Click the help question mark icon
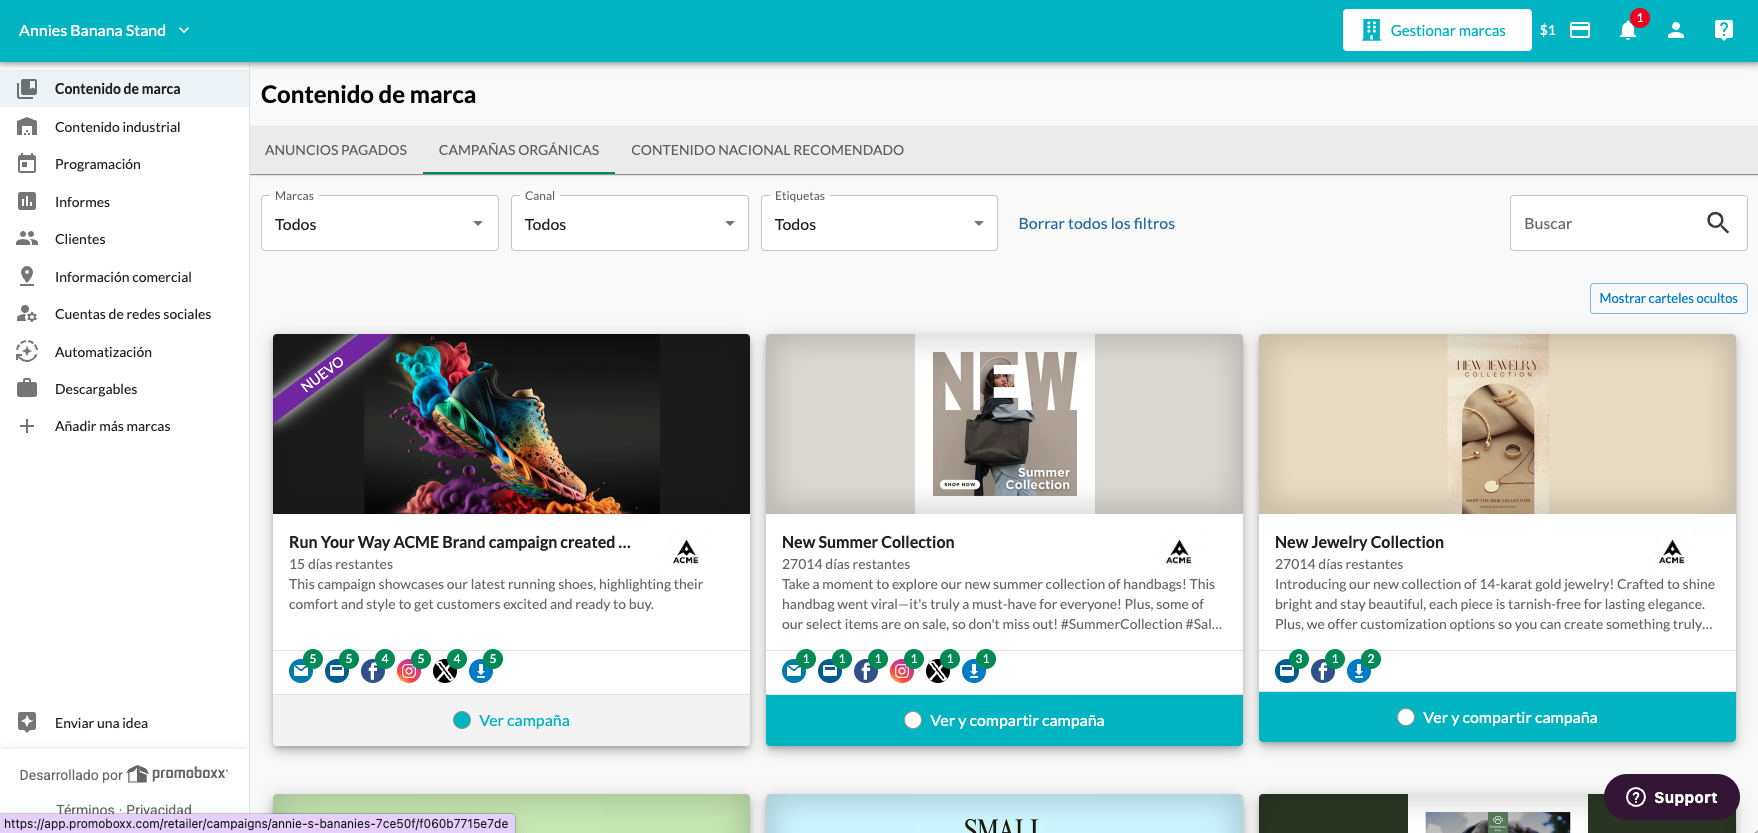1758x833 pixels. [x=1724, y=30]
